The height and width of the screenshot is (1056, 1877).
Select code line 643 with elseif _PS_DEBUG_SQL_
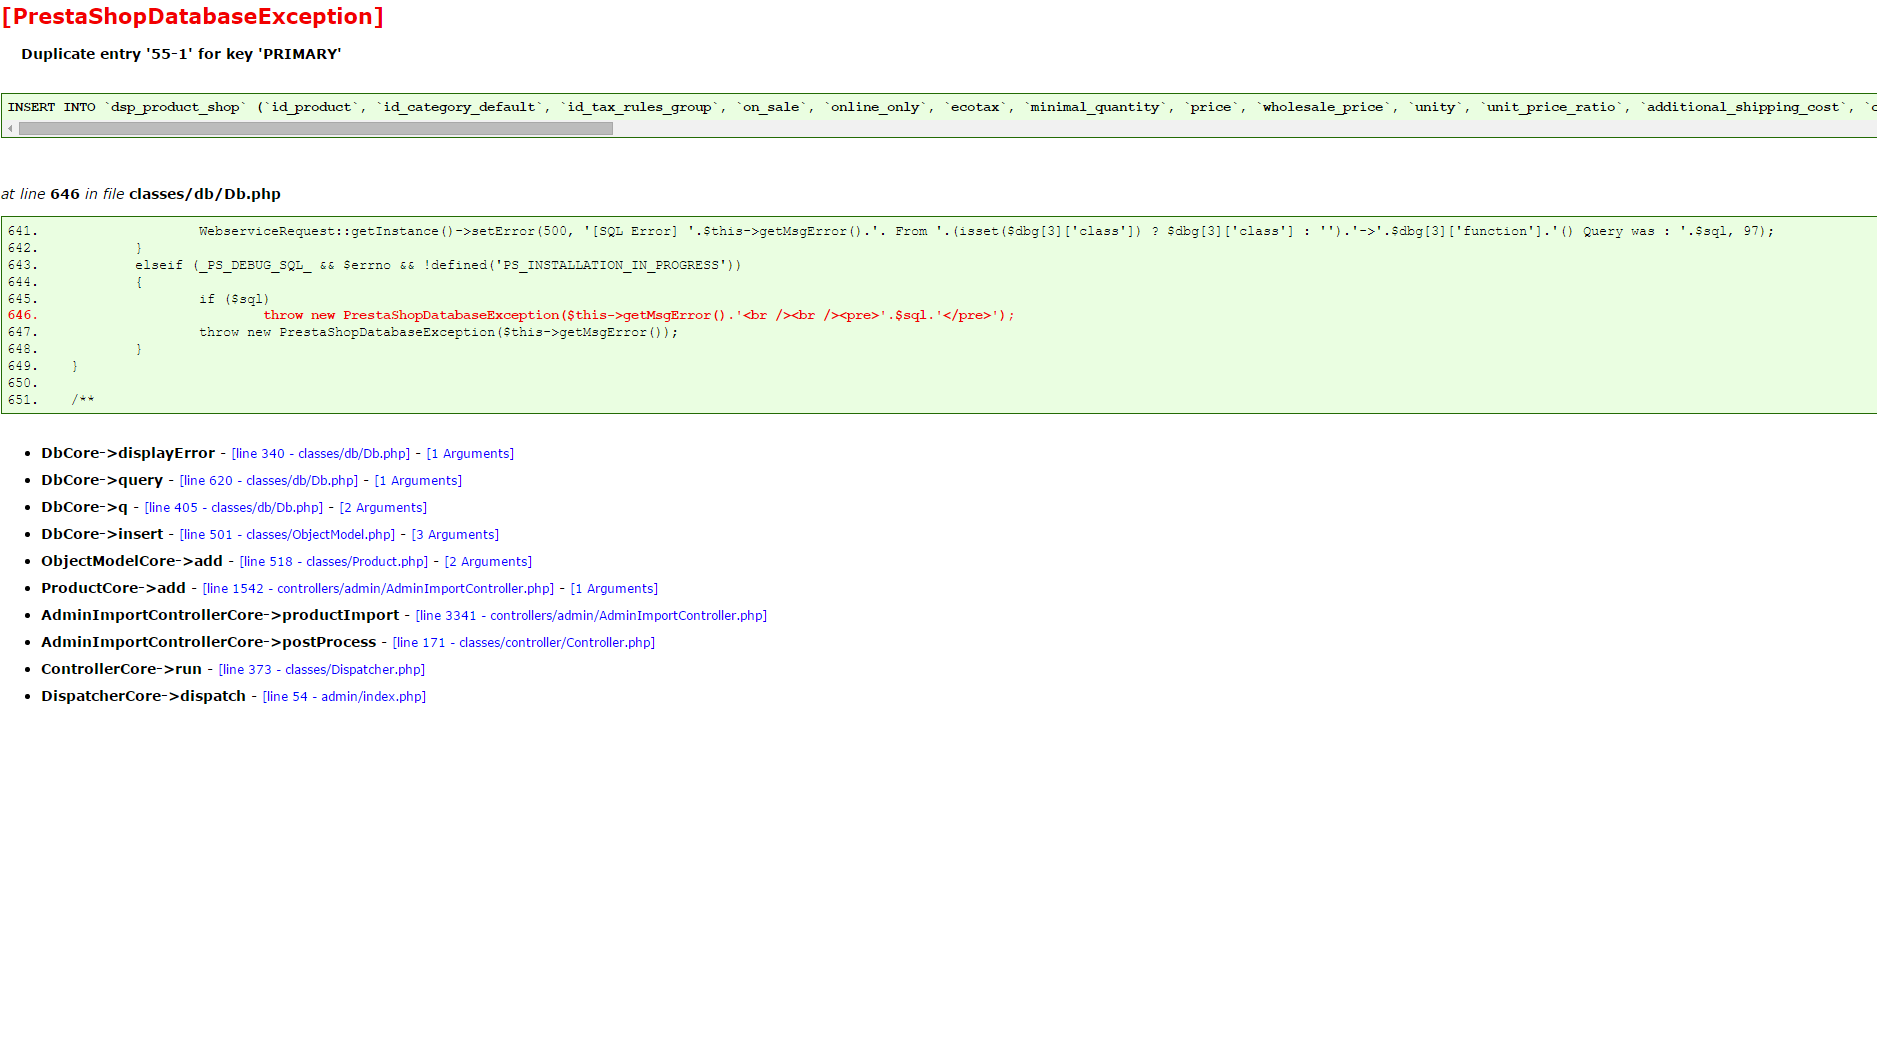[375, 265]
